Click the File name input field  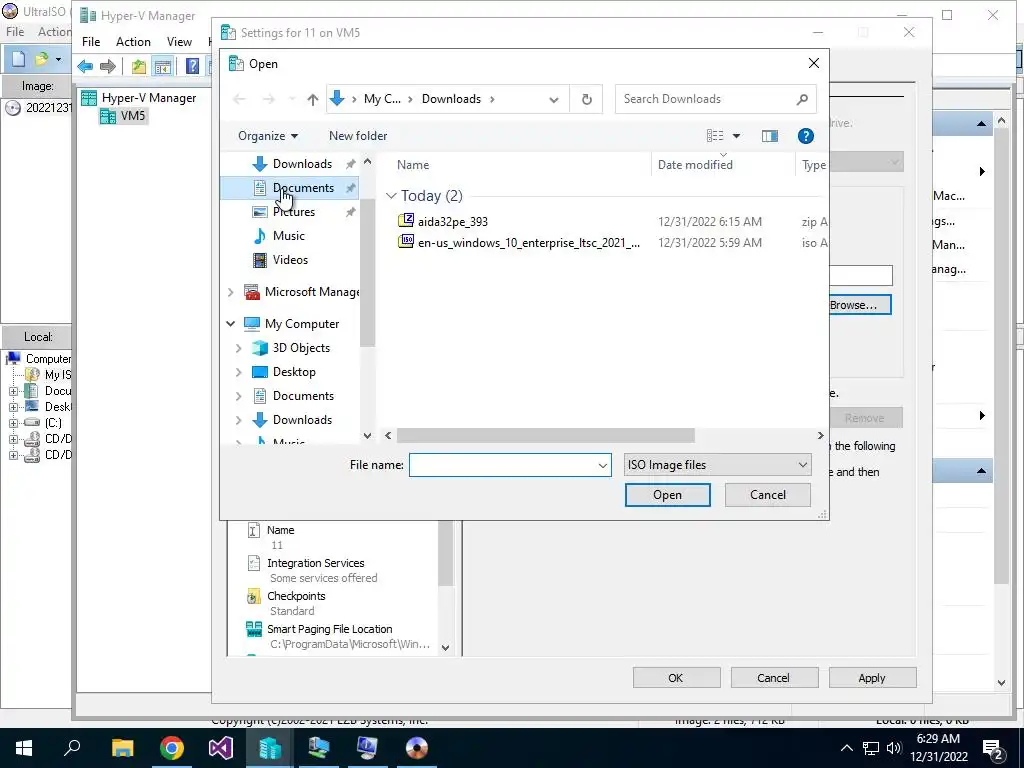pyautogui.click(x=502, y=466)
